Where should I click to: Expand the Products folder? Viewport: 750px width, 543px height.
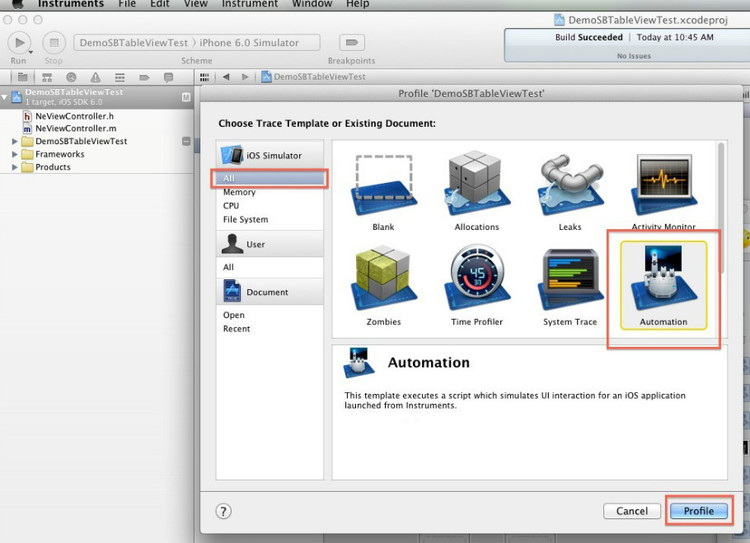(15, 168)
